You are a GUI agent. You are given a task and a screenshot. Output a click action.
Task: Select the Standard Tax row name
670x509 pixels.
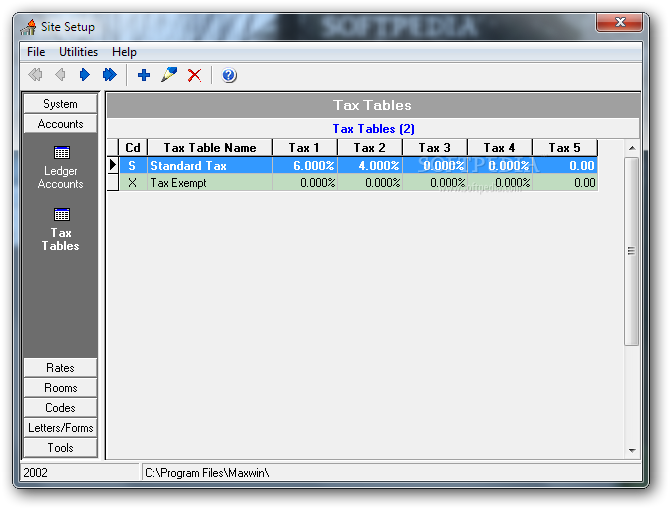[x=210, y=165]
